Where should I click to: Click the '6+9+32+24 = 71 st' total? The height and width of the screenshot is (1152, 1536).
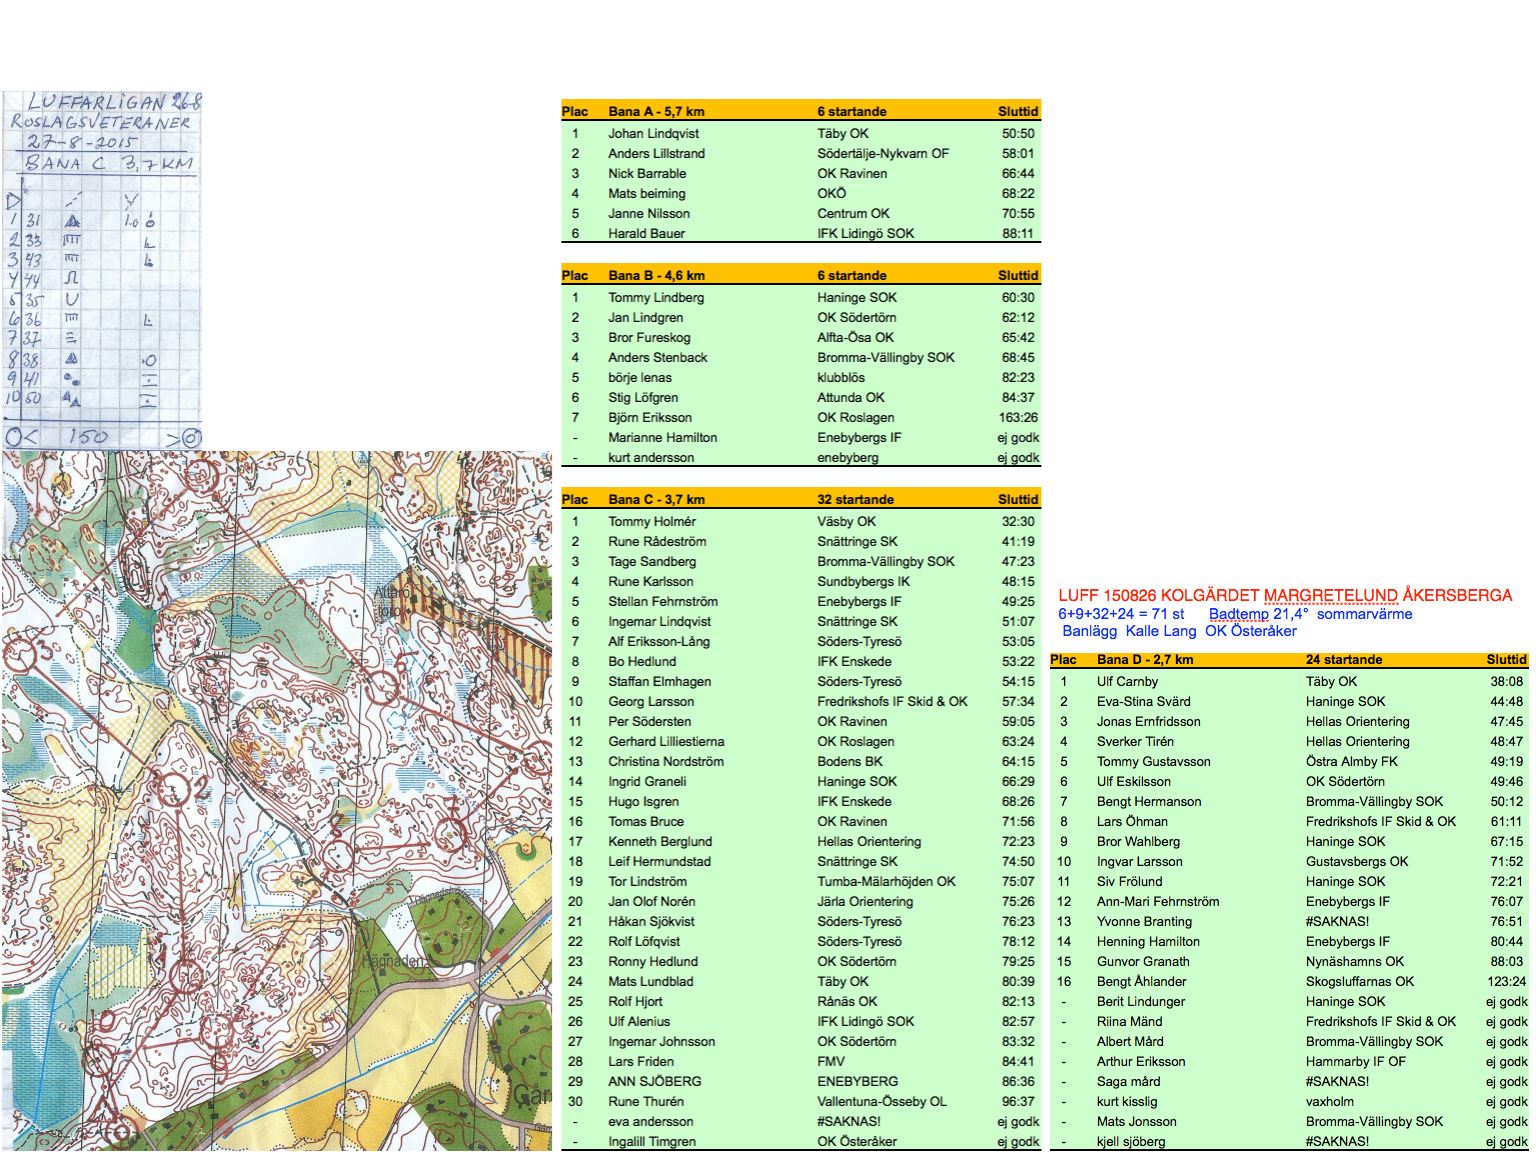coord(1121,614)
